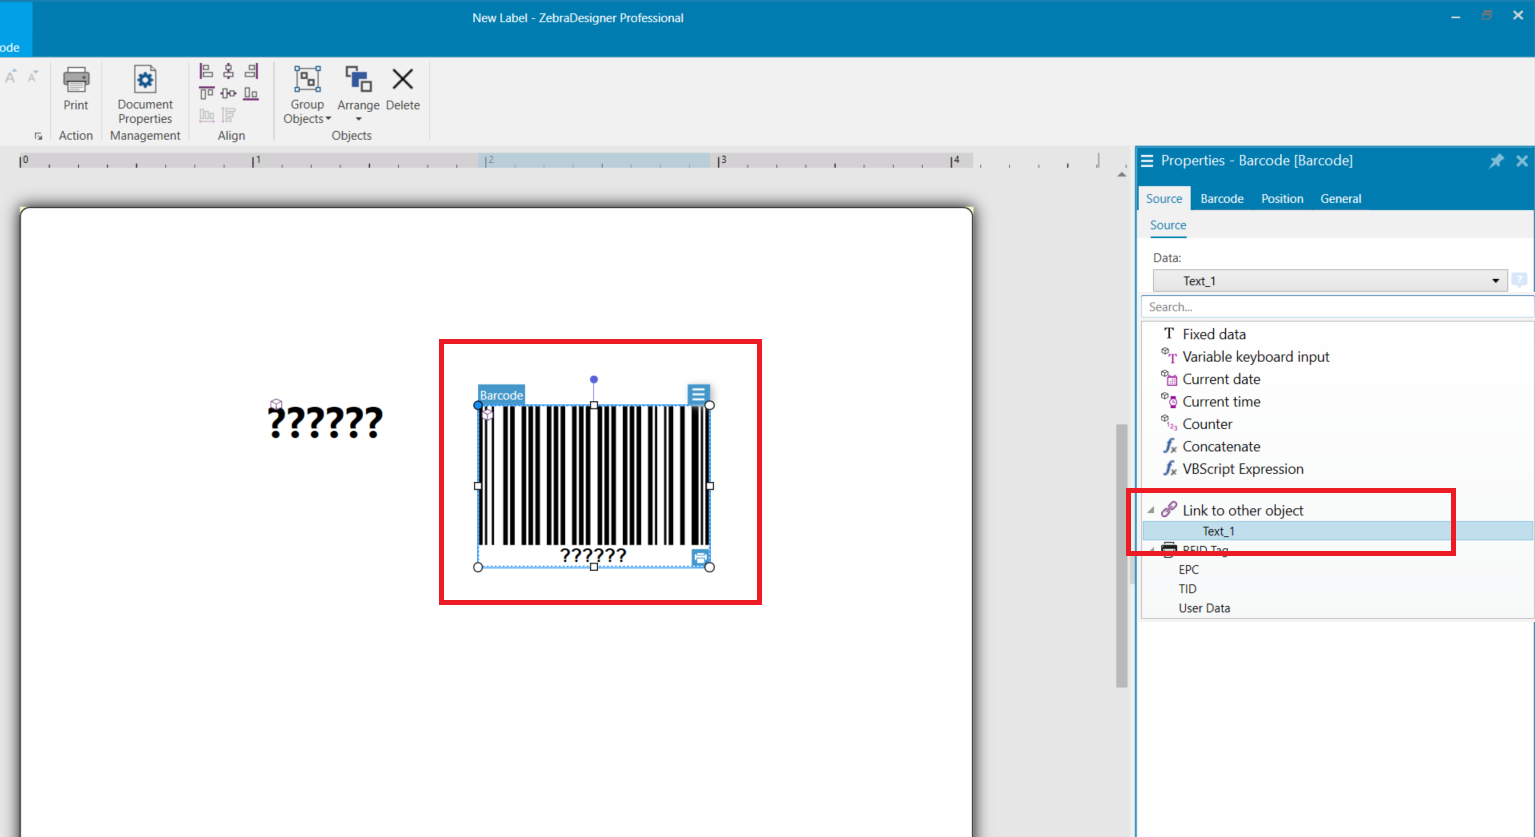Distribute objects horizontally

206,116
